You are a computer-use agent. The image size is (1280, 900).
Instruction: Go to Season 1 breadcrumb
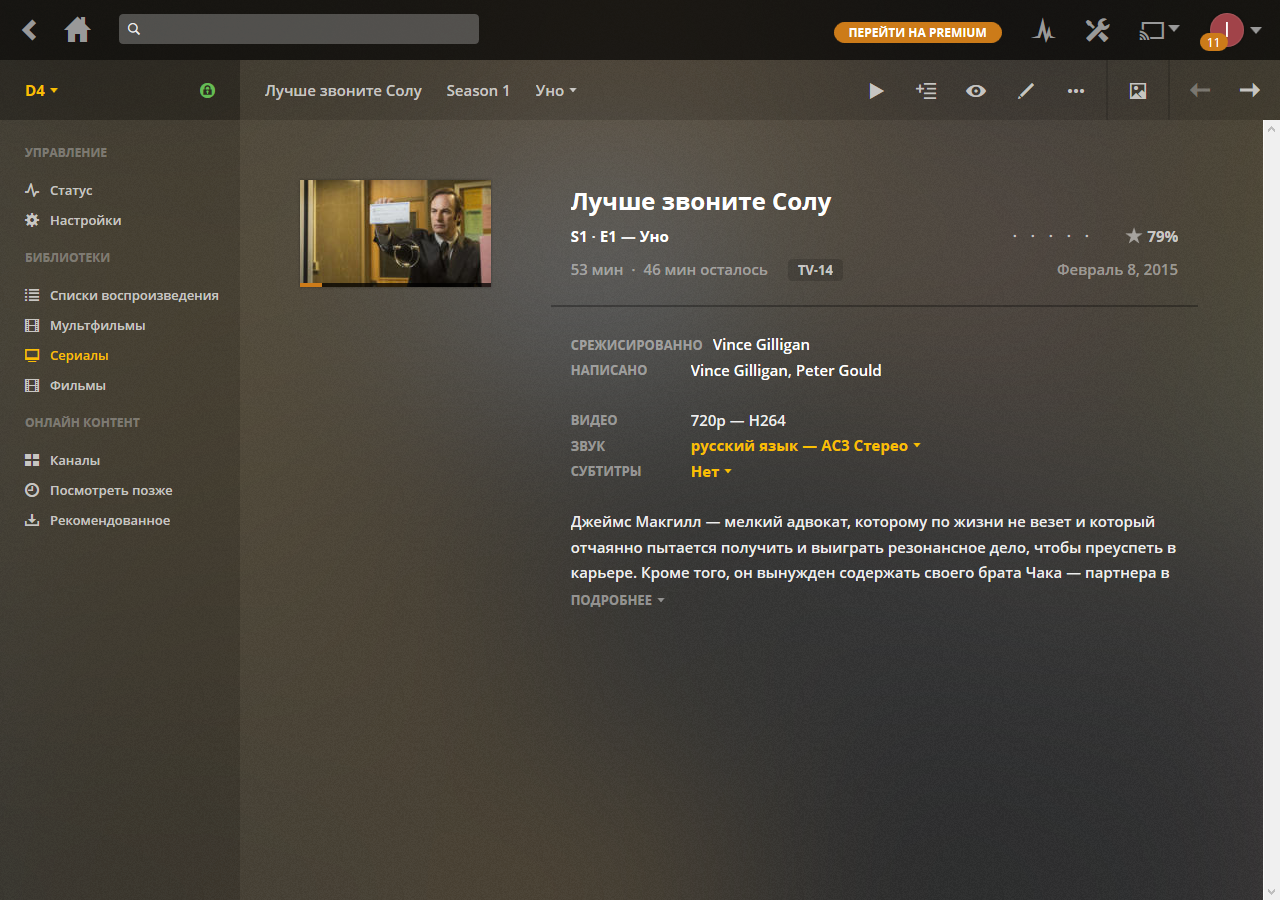(x=478, y=91)
